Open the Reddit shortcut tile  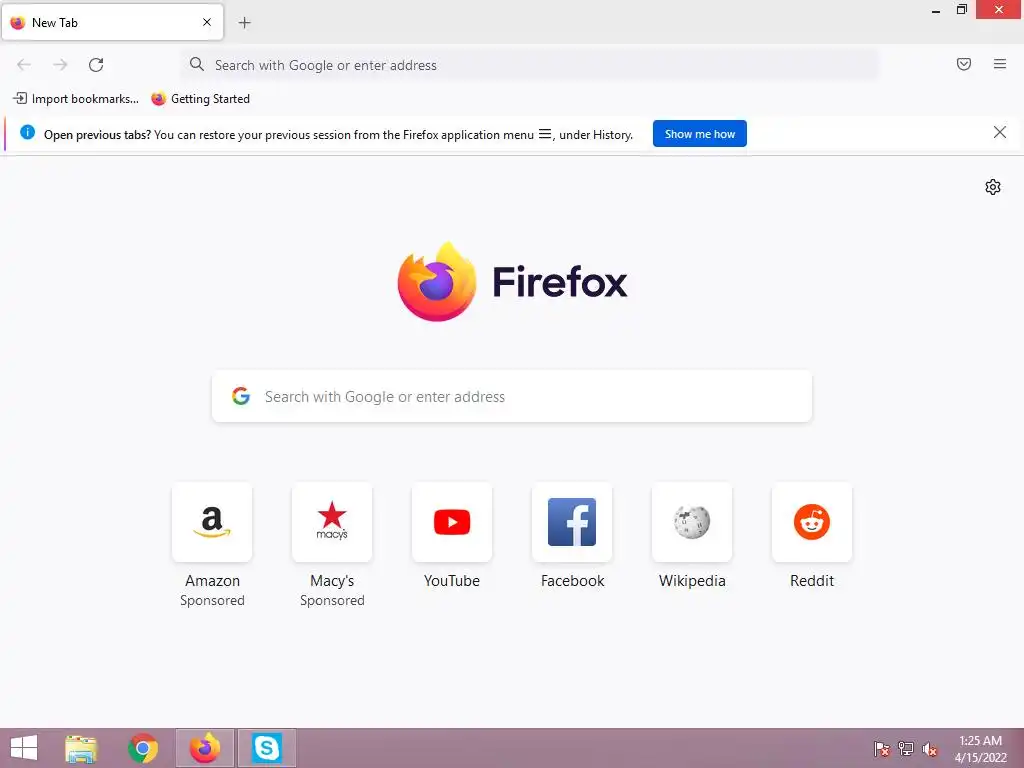812,522
